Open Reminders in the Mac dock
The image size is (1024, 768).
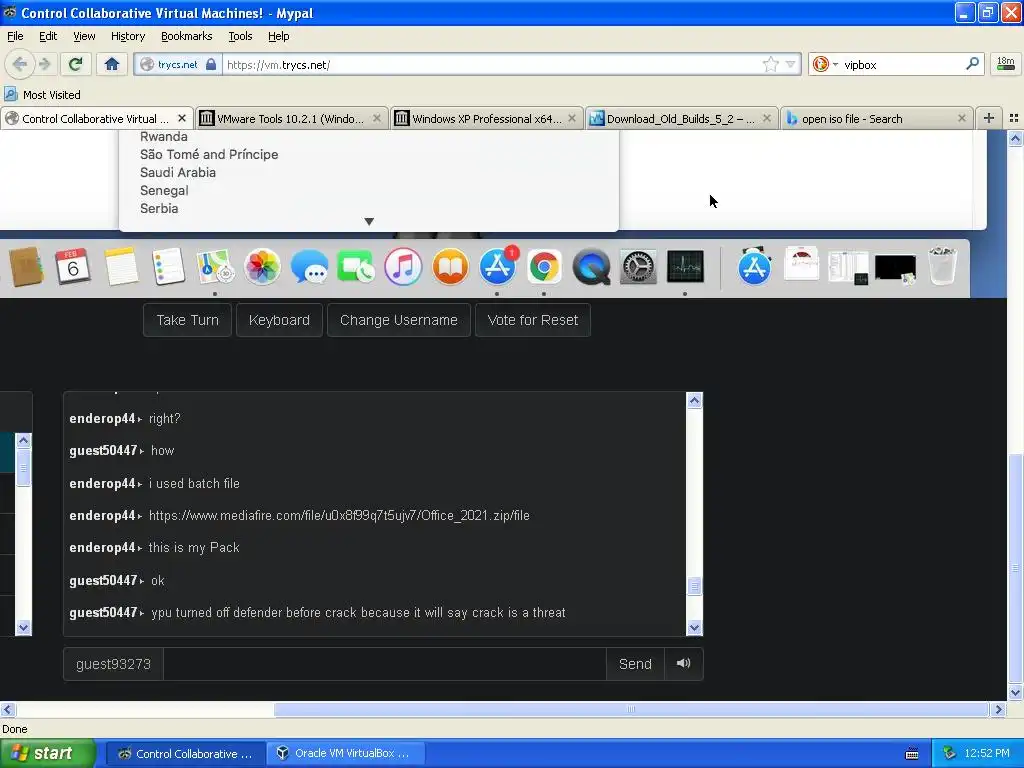click(x=168, y=266)
